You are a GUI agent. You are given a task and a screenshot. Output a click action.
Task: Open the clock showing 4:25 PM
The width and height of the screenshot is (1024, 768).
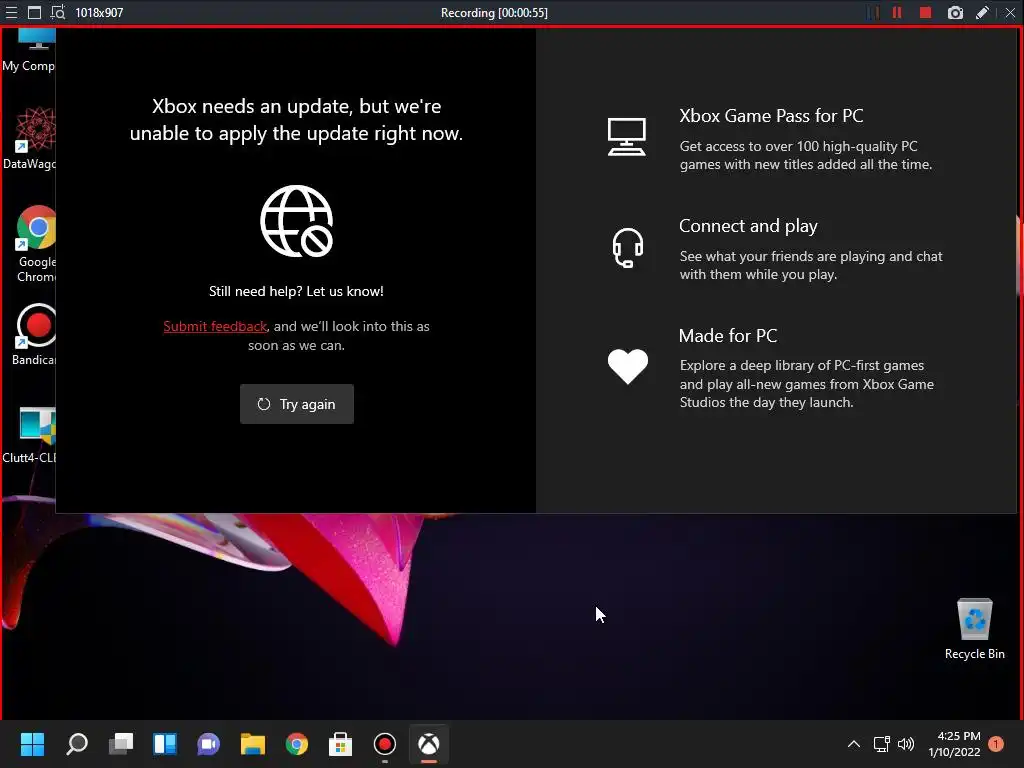(955, 744)
